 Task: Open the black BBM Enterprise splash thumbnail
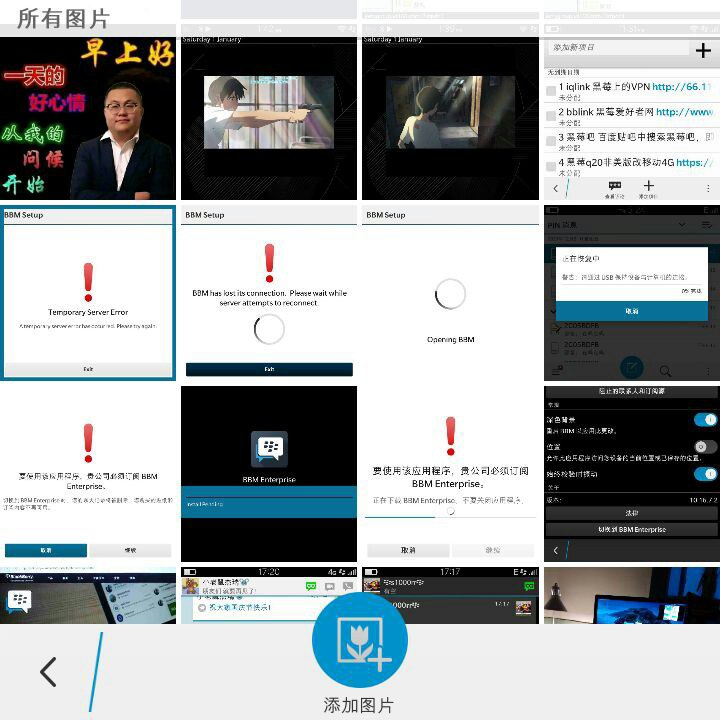point(269,474)
